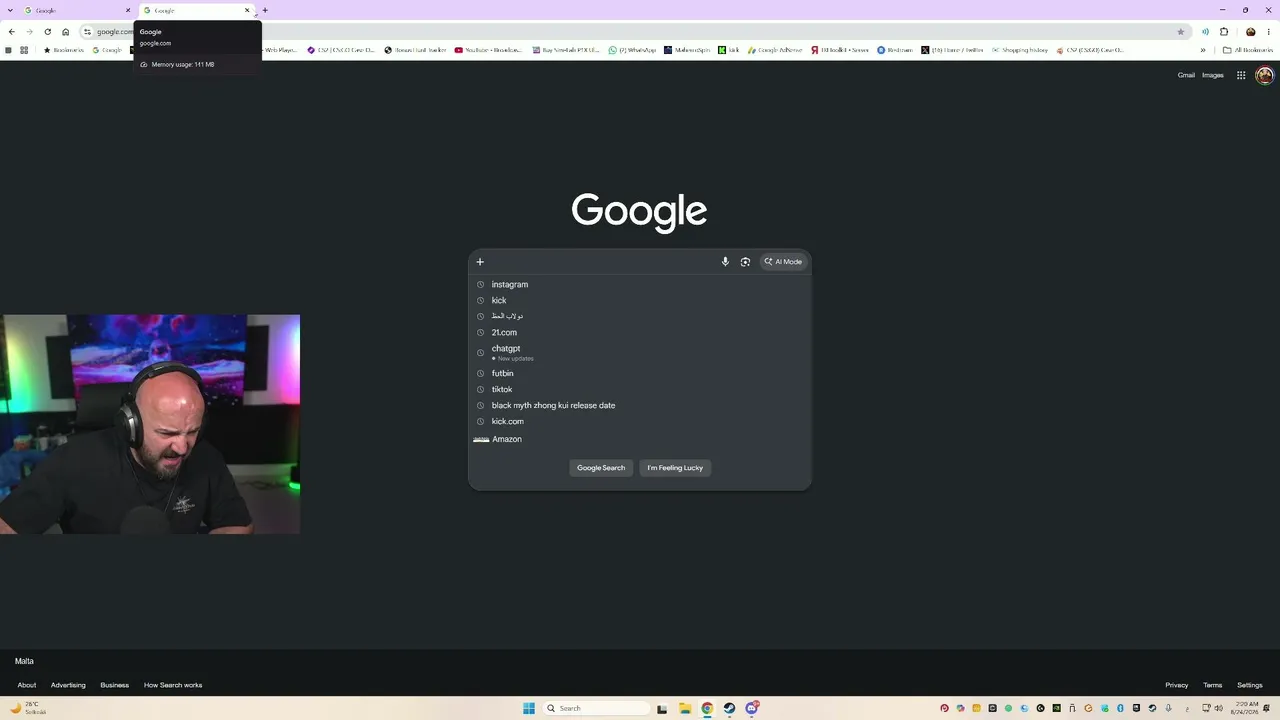Open the Windows Start menu

point(529,708)
